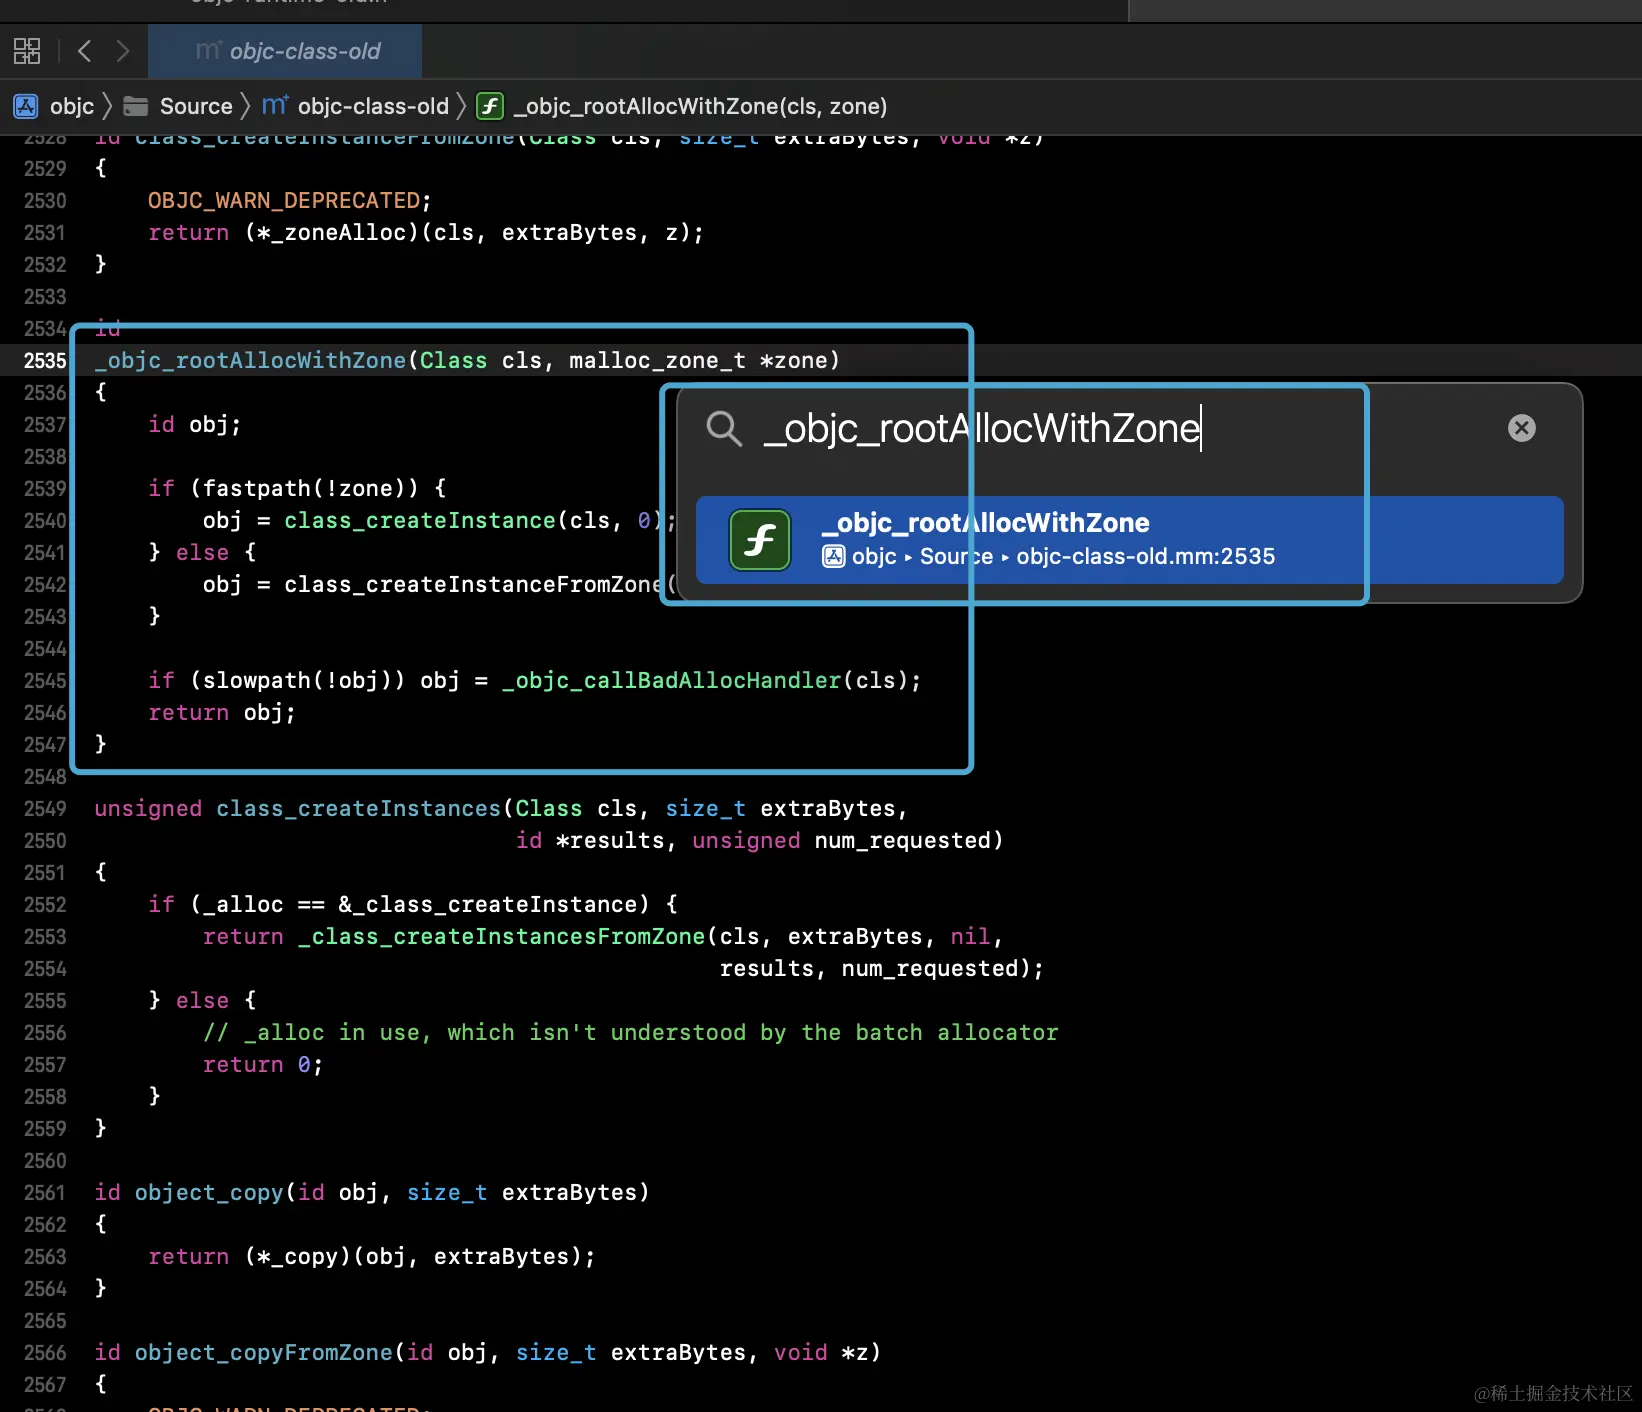Select the objc-class-old editor tab

pyautogui.click(x=285, y=51)
